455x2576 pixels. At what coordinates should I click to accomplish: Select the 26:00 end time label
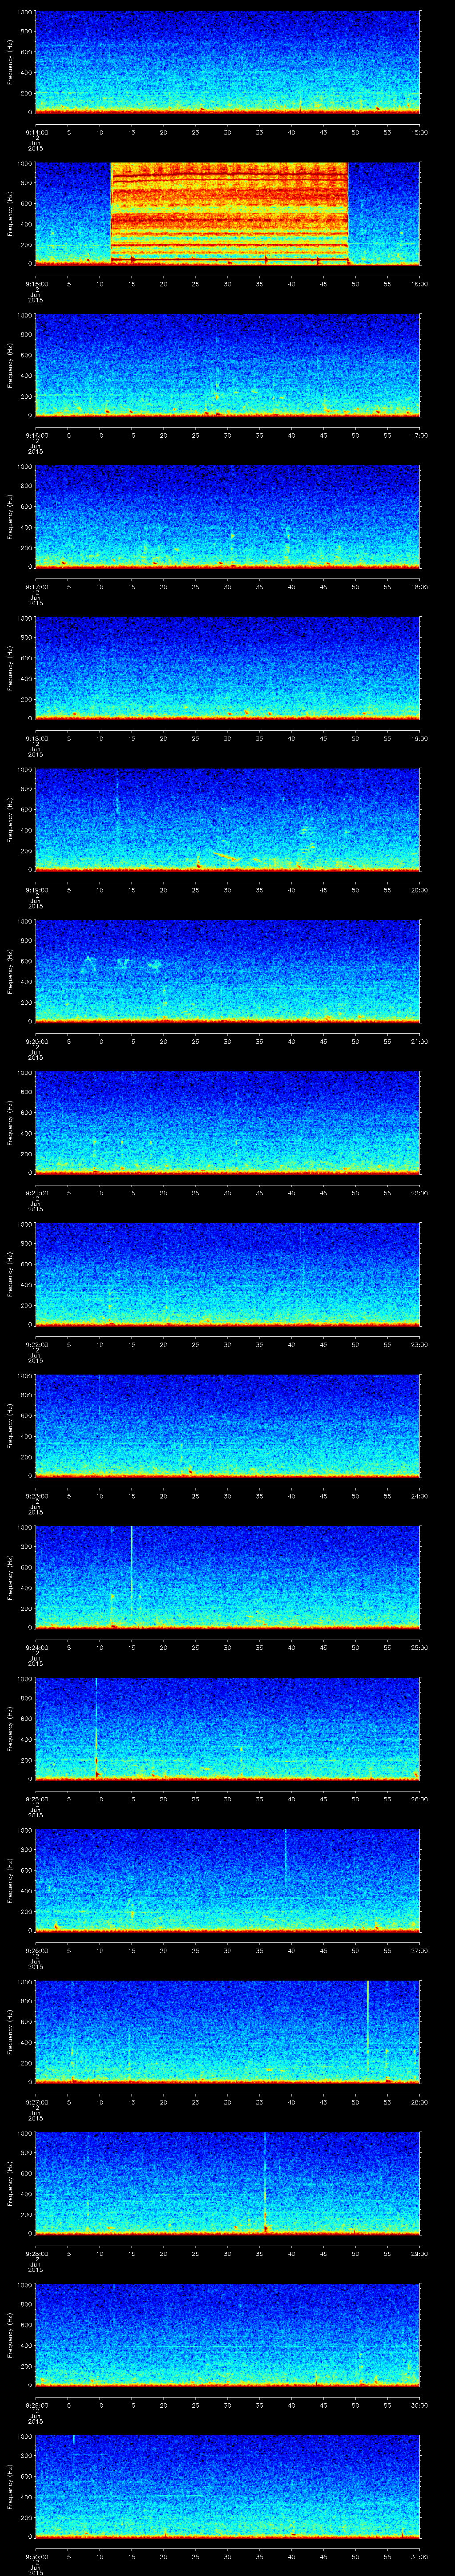[419, 1798]
